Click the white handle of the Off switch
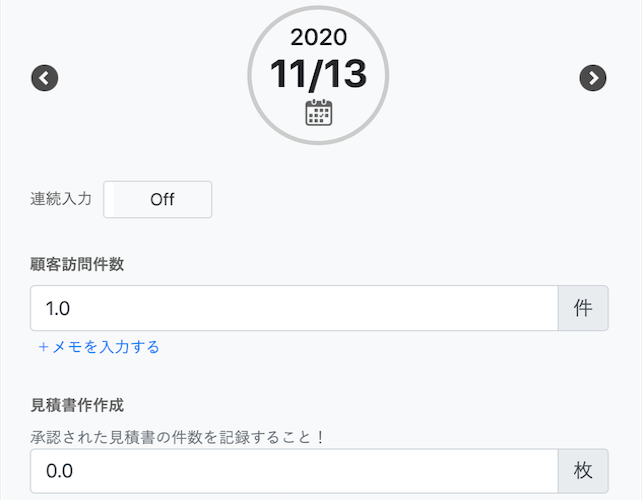The image size is (642, 500). point(109,199)
